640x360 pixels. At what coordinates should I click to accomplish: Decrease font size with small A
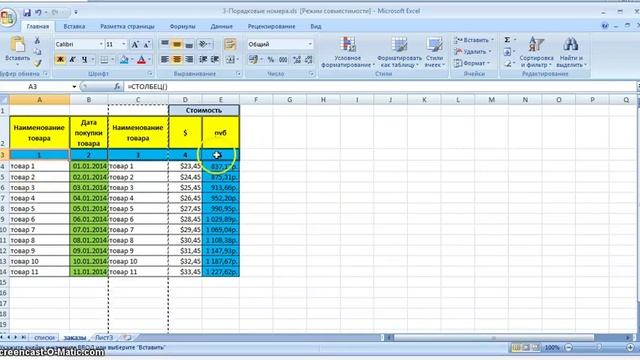(147, 44)
